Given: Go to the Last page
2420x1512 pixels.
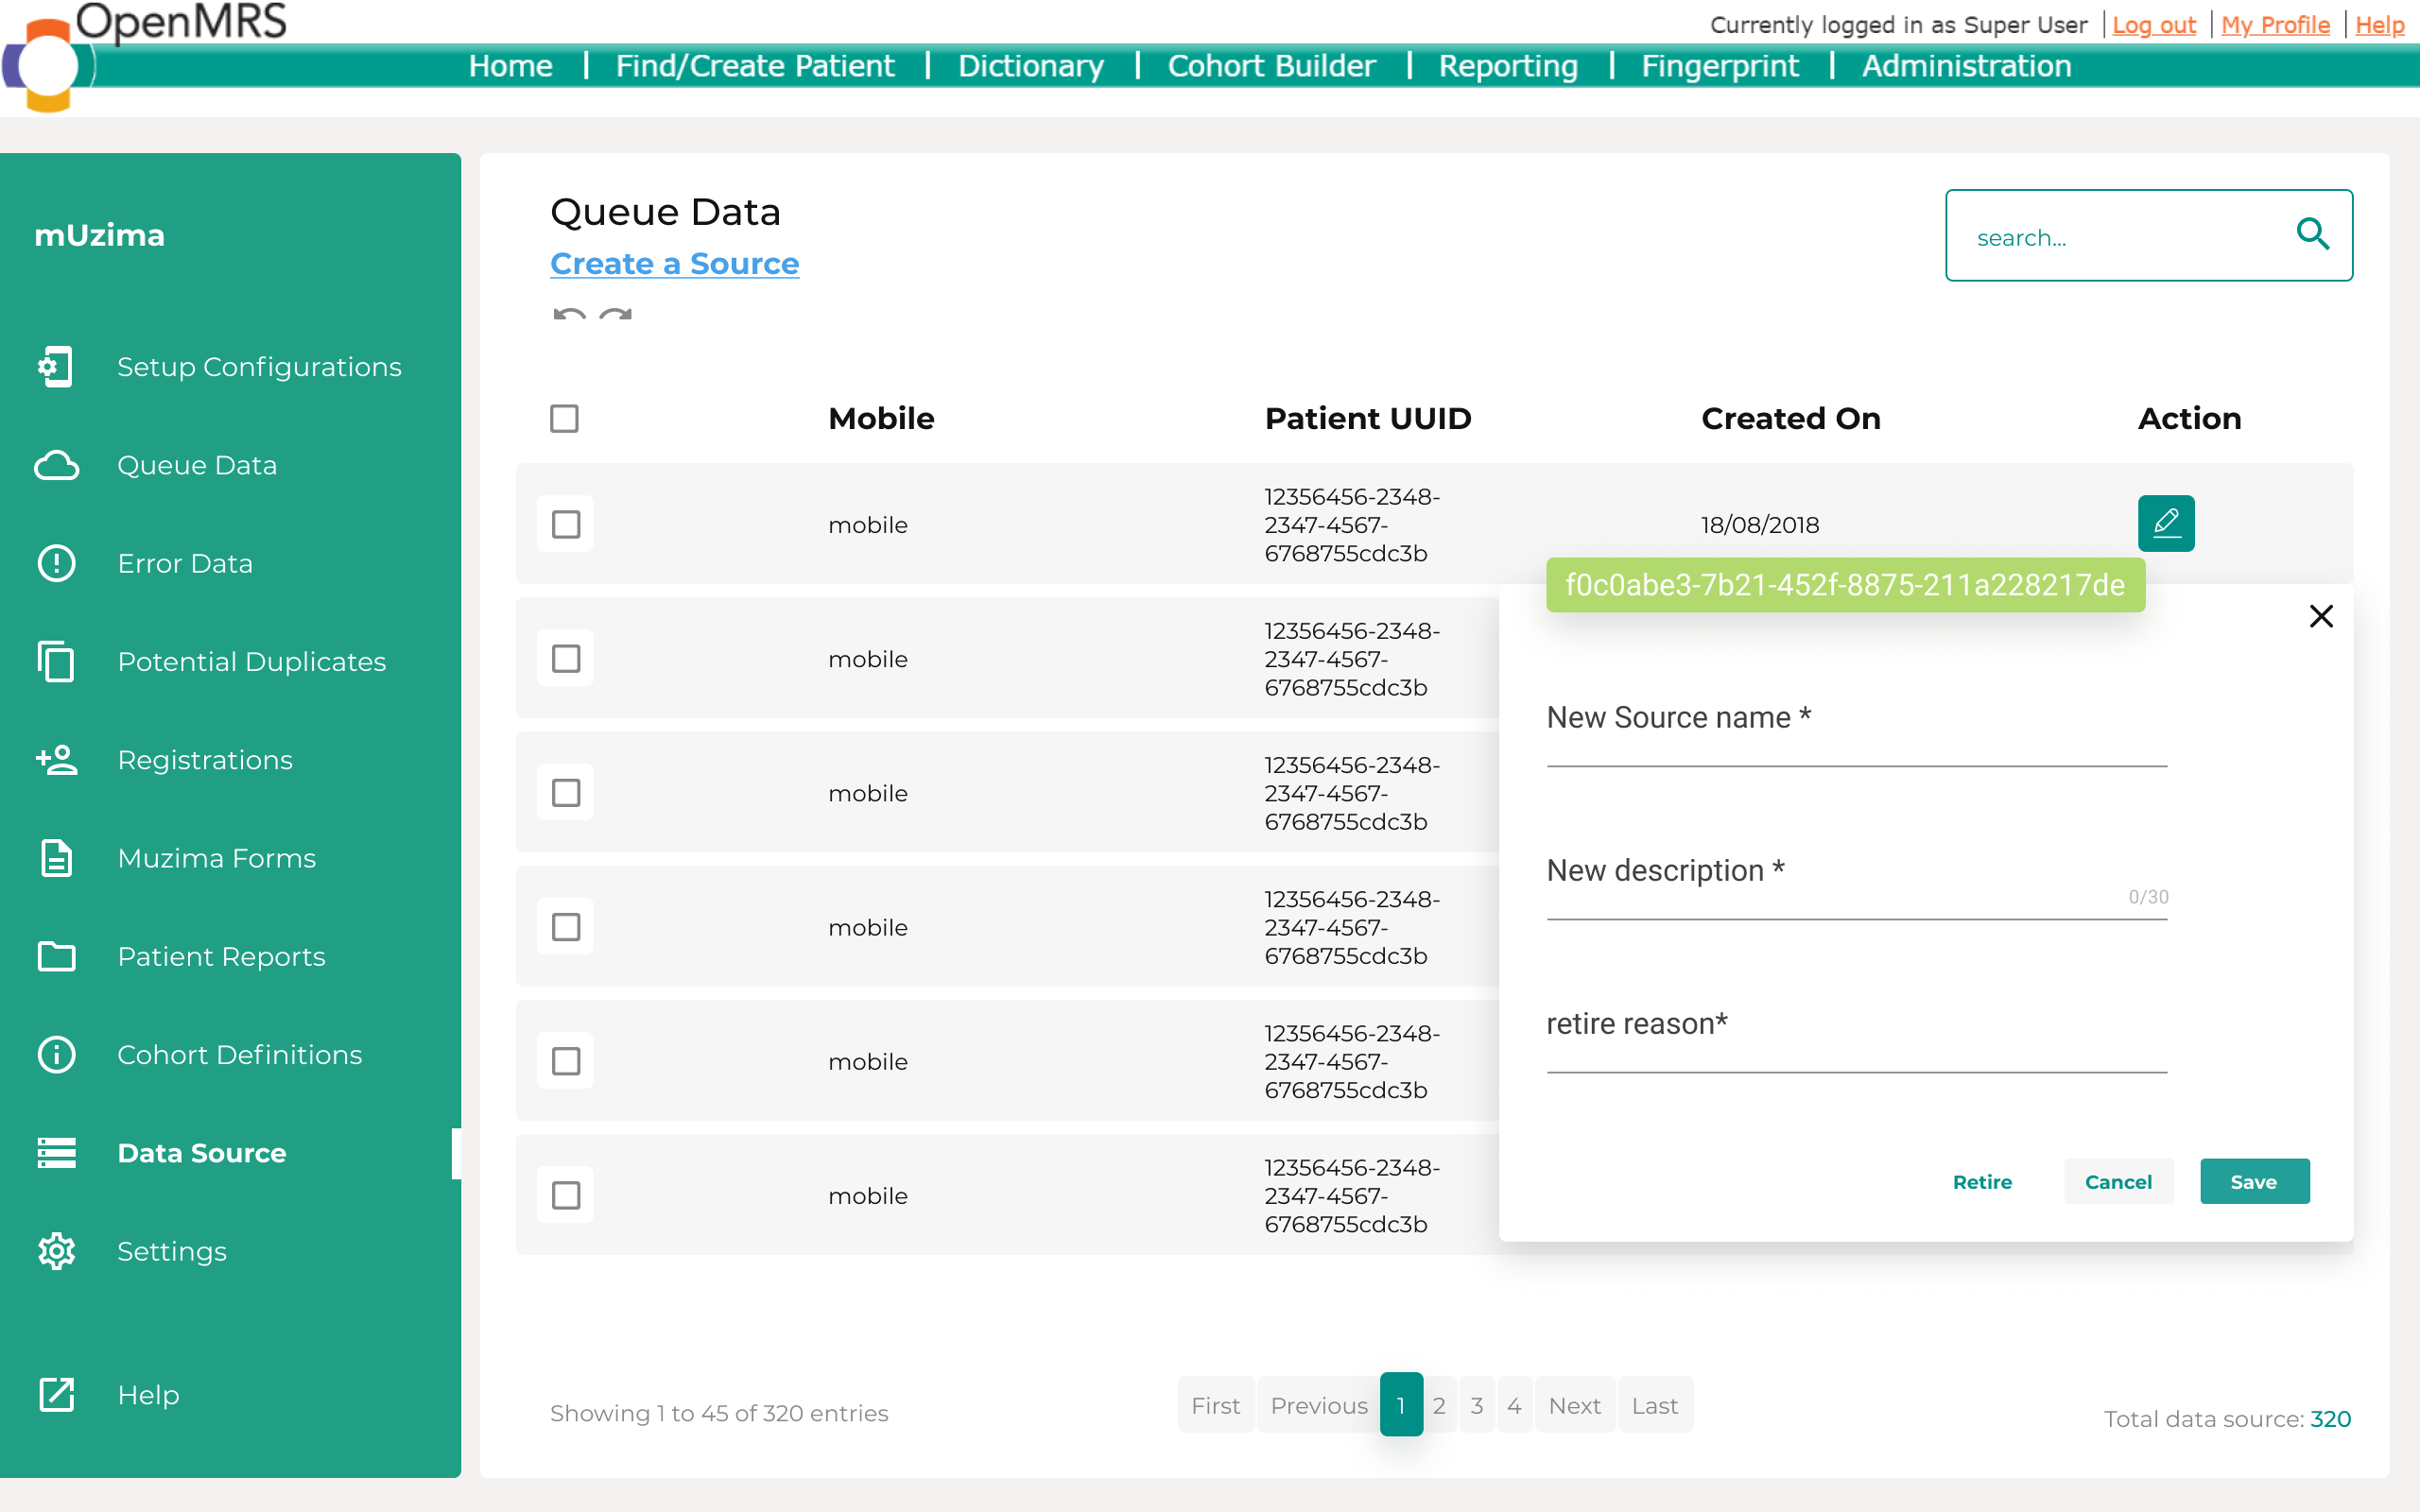Looking at the screenshot, I should pyautogui.click(x=1655, y=1405).
